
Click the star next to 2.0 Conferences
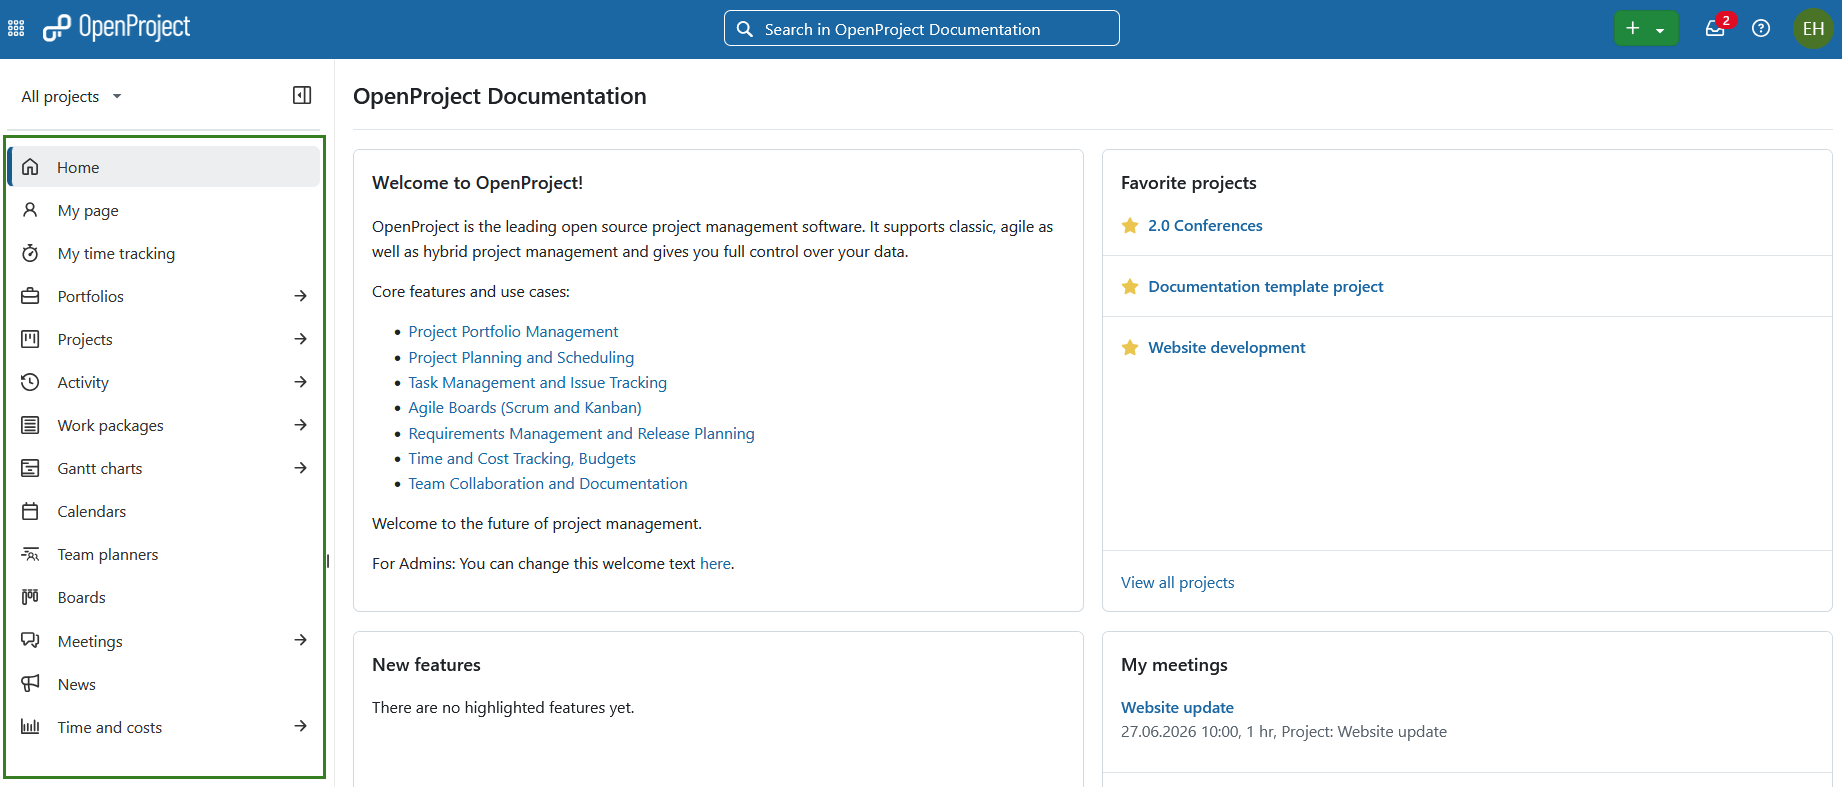[x=1130, y=226]
